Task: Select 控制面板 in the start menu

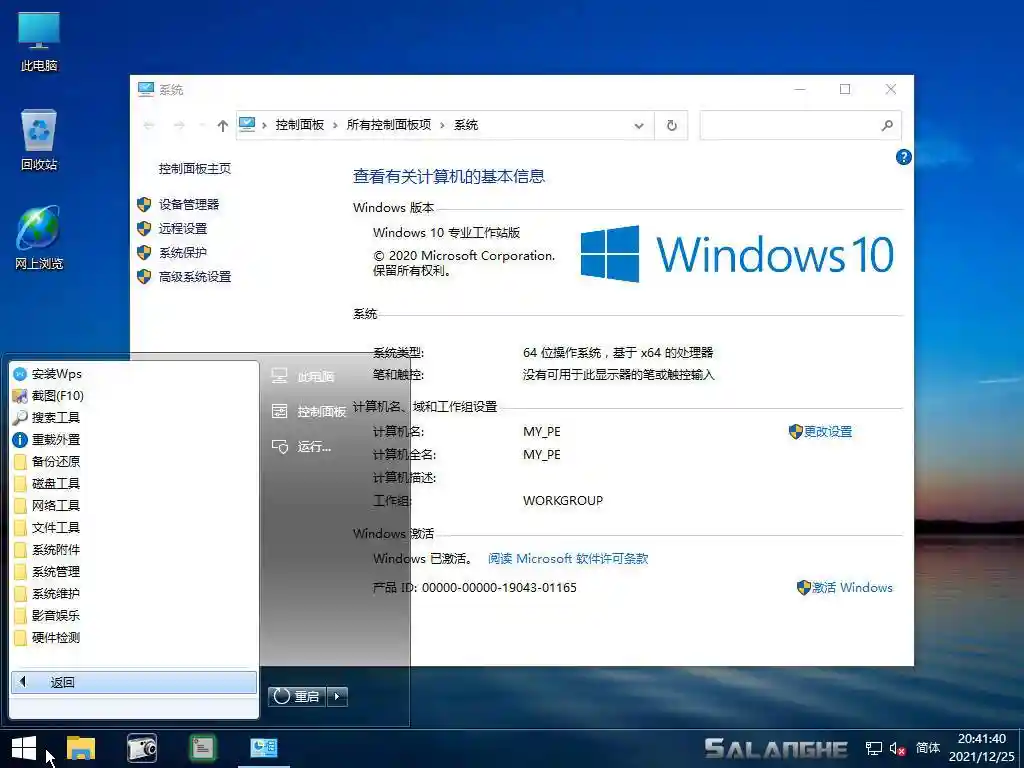Action: click(x=320, y=412)
